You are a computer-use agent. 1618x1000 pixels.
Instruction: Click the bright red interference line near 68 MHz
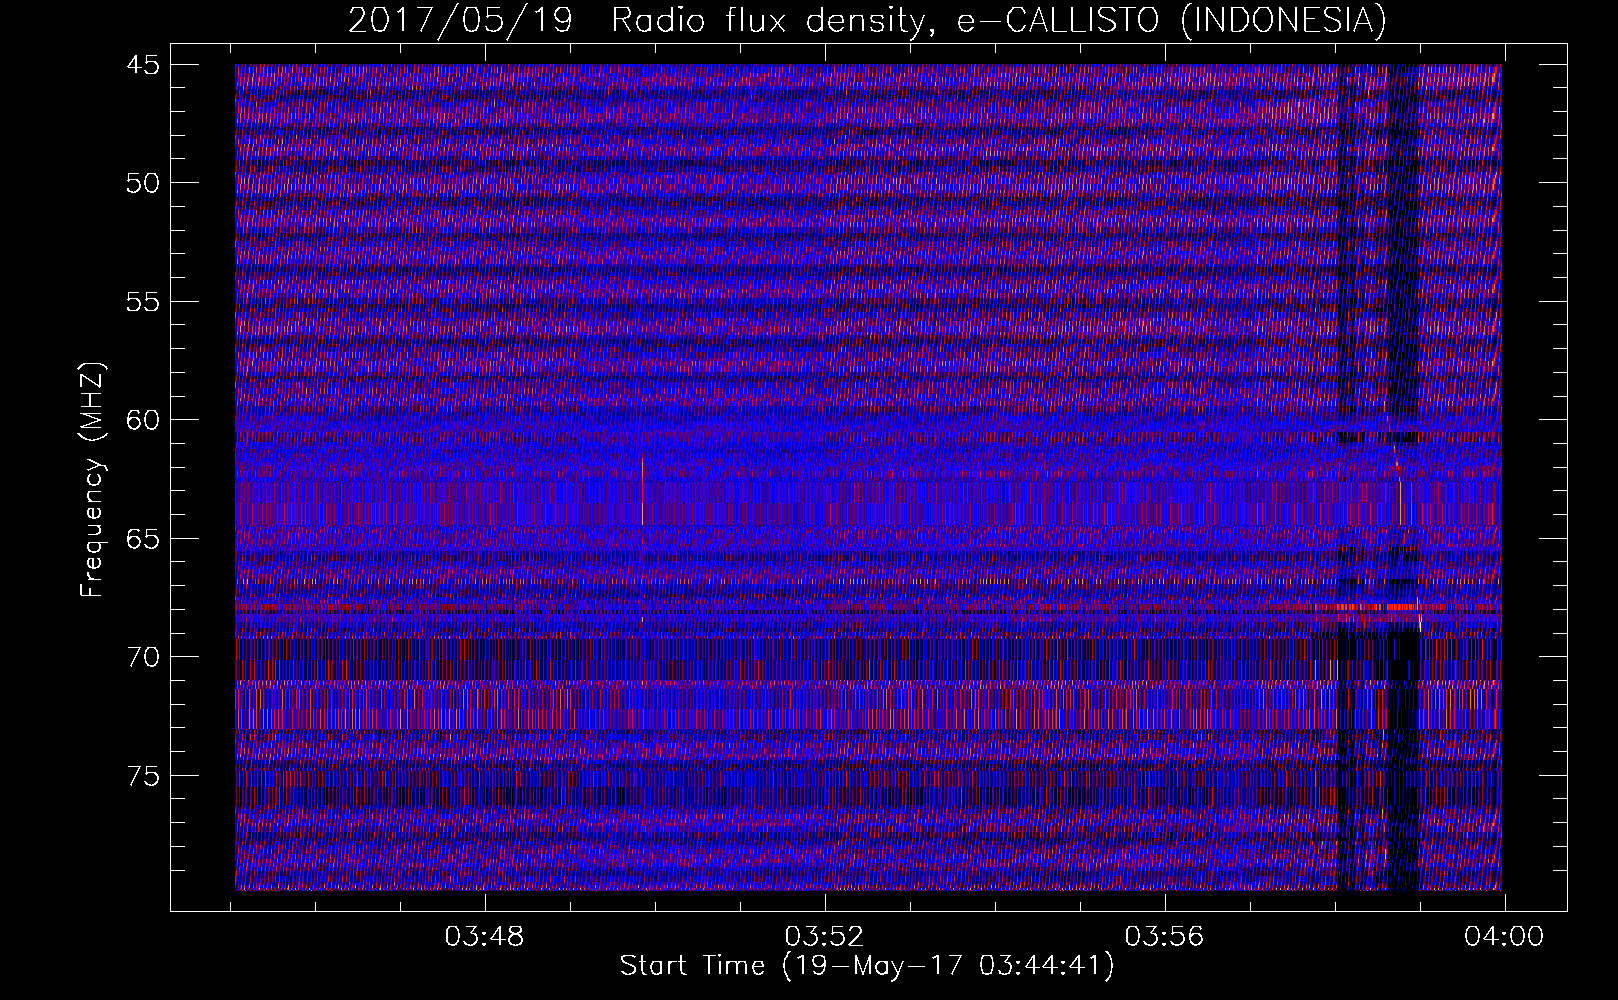tap(868, 607)
